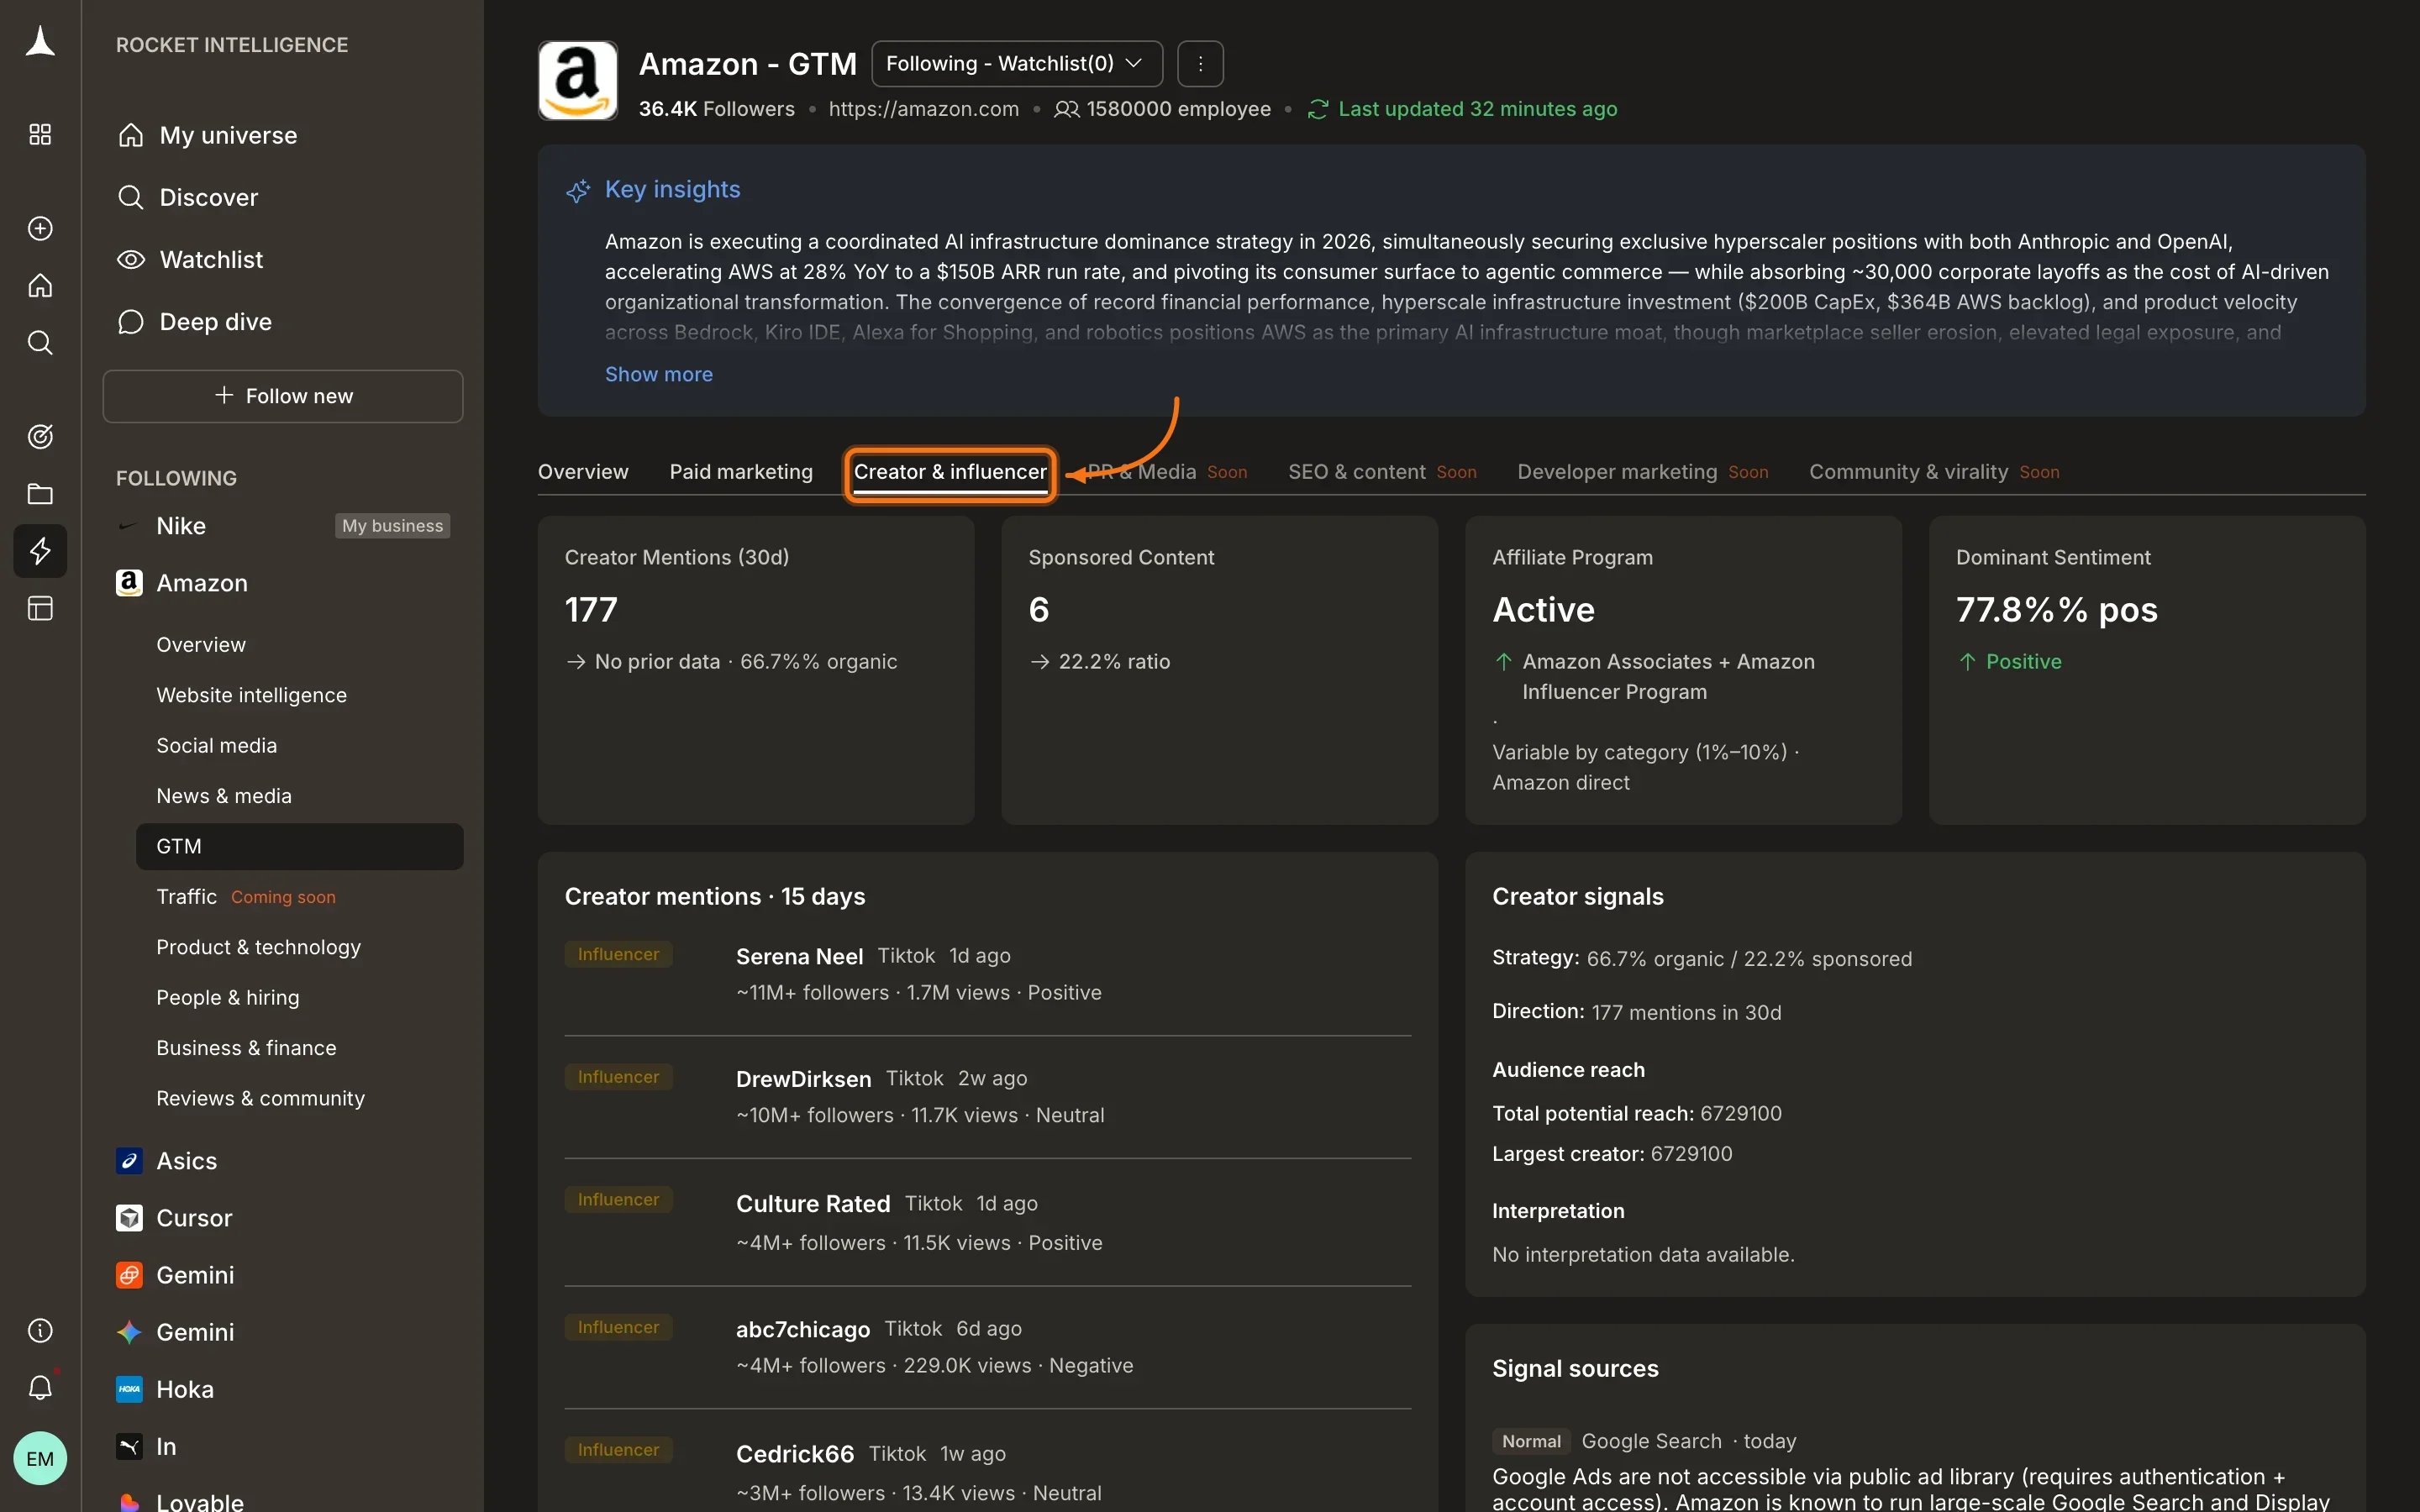Screen dimensions: 2420x1512
Task: Click the Sponsored Content card
Action: coord(1219,670)
